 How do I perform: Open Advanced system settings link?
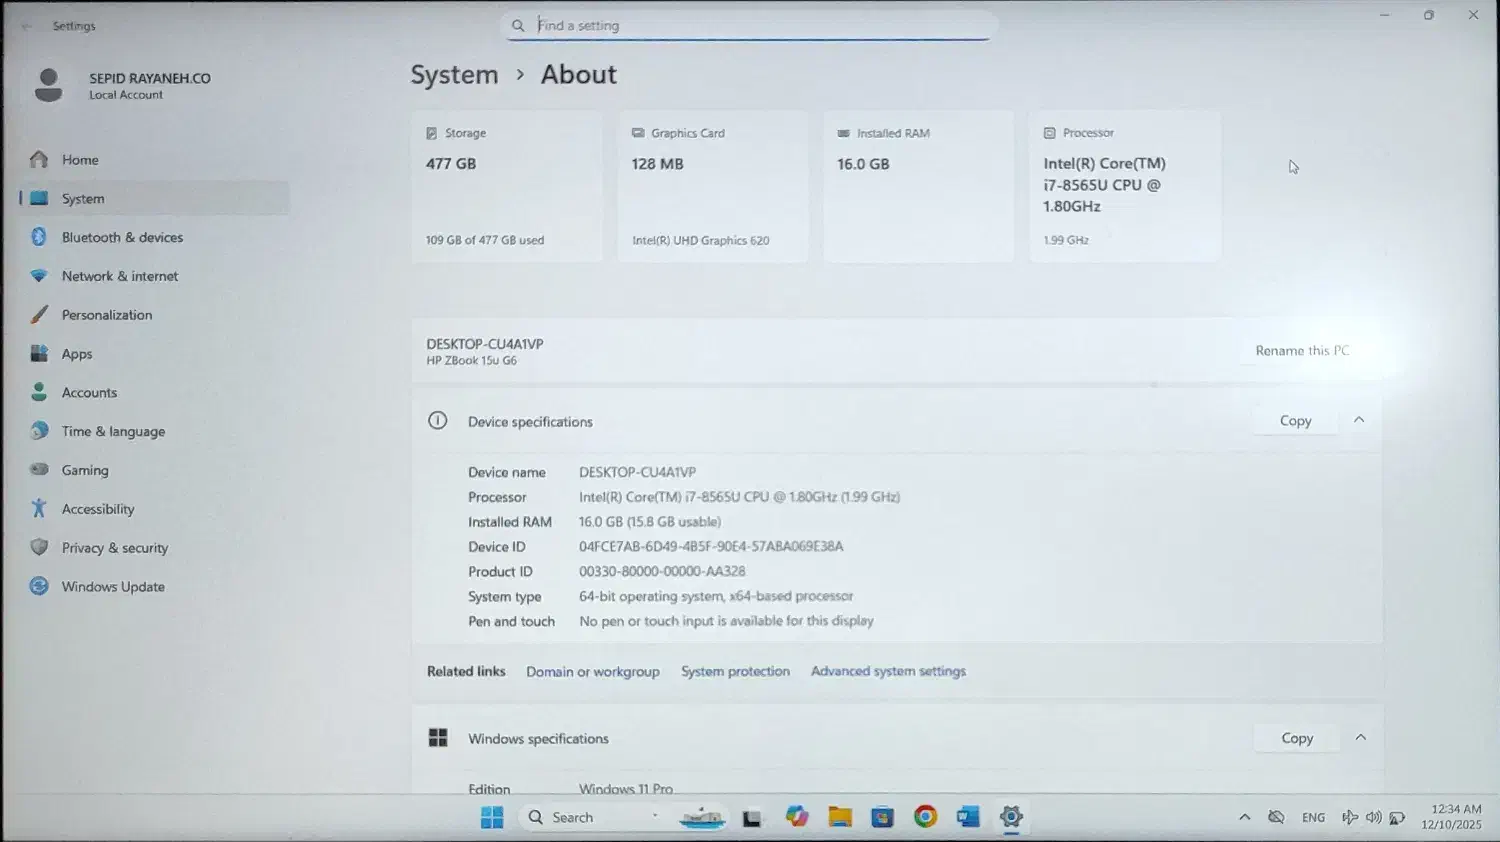(x=888, y=671)
